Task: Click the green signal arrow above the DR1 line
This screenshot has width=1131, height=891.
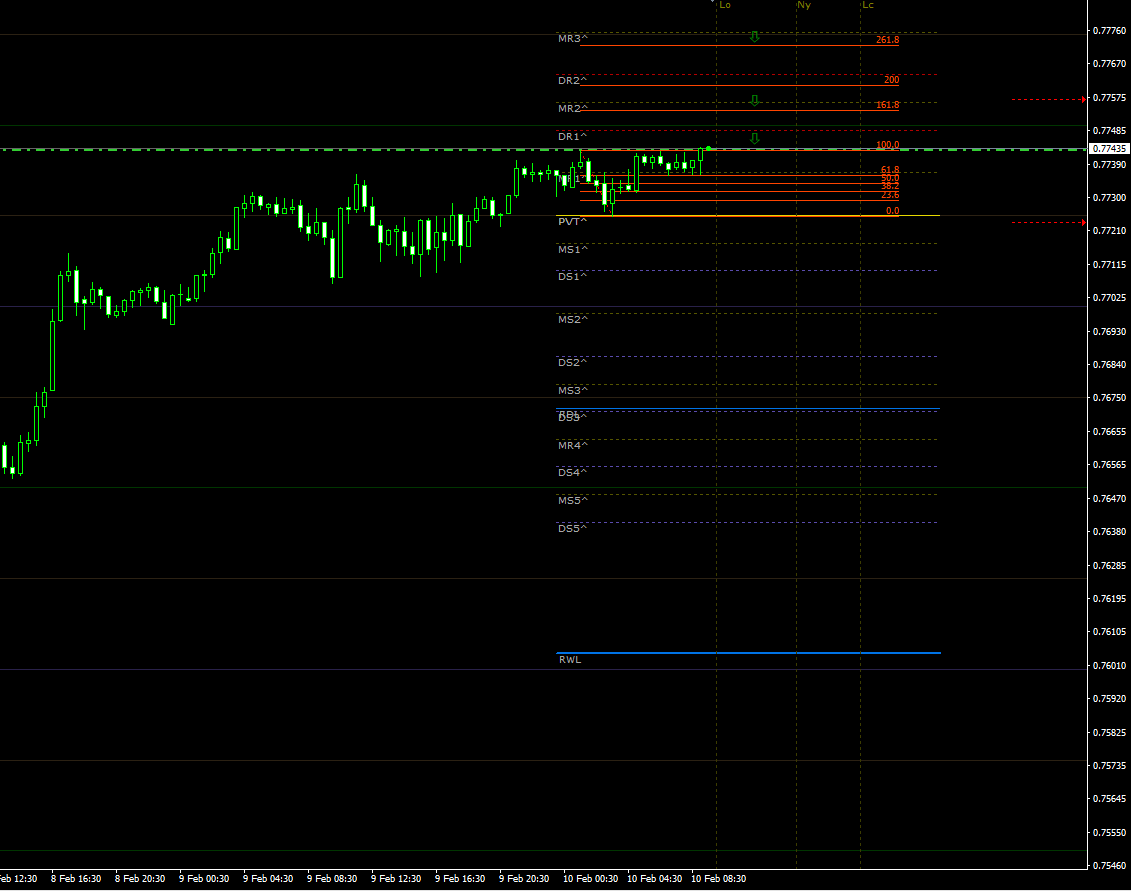Action: pyautogui.click(x=754, y=137)
